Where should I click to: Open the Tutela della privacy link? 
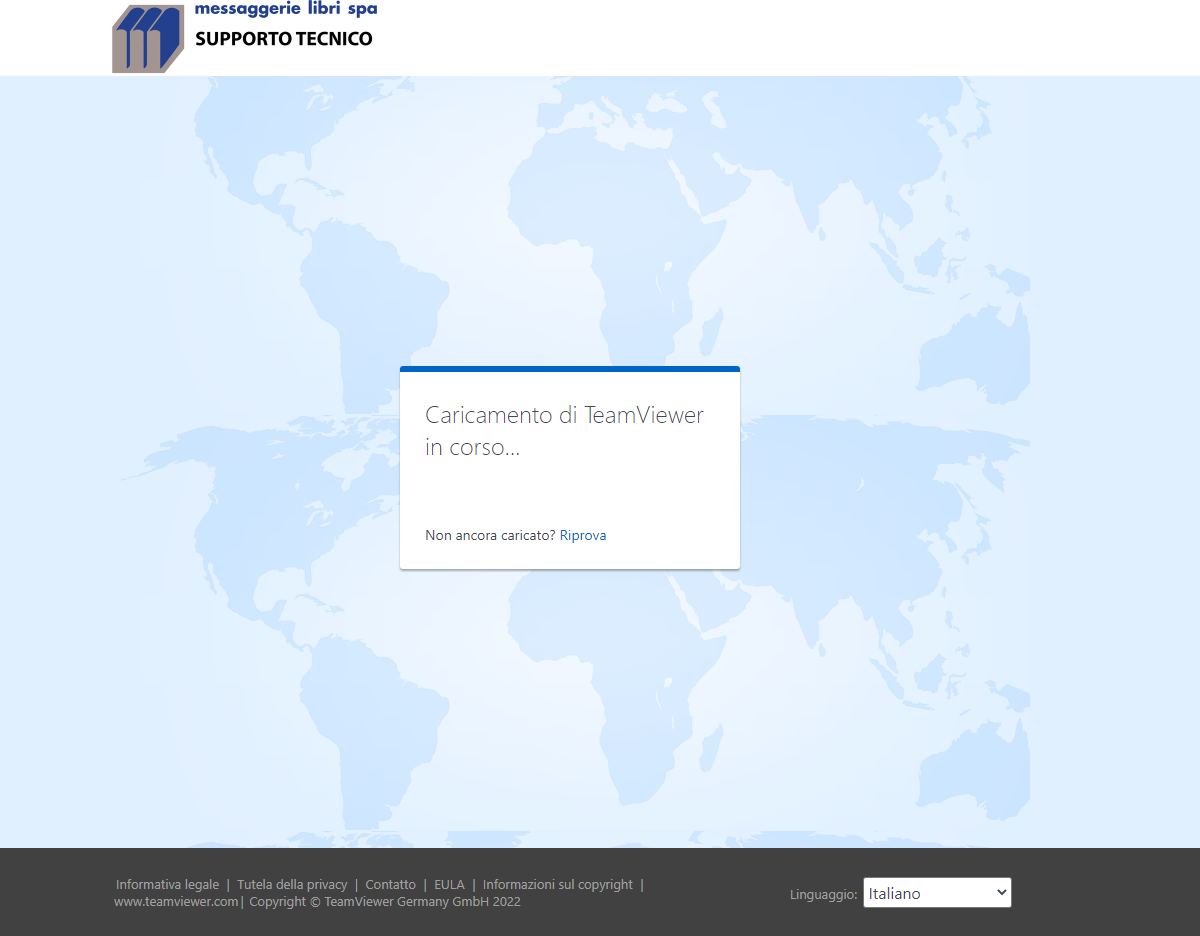click(292, 885)
